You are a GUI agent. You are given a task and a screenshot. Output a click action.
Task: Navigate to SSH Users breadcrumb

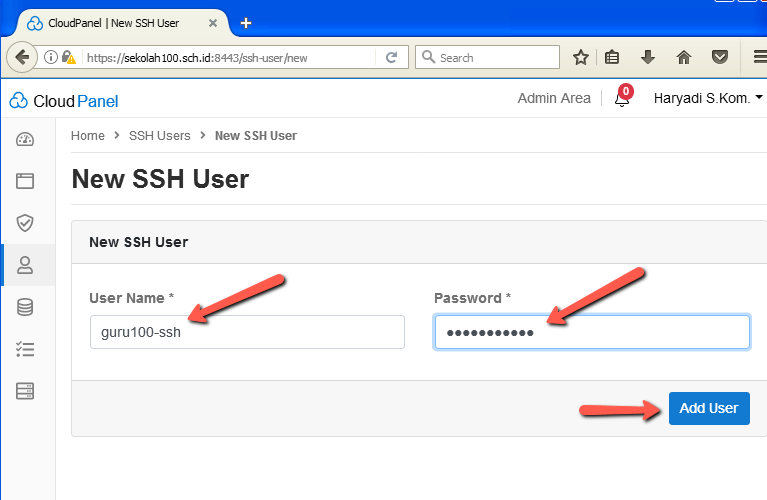[159, 136]
